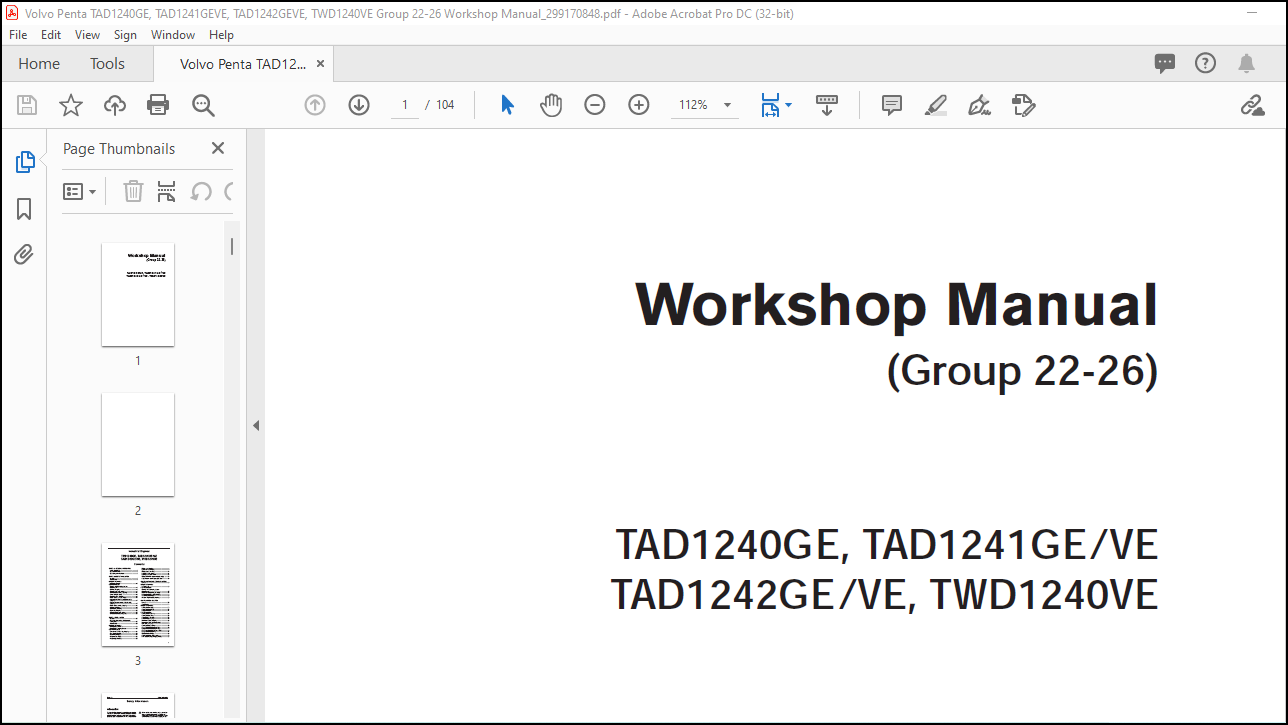Click the page number input field
1288x725 pixels.
[x=405, y=105]
